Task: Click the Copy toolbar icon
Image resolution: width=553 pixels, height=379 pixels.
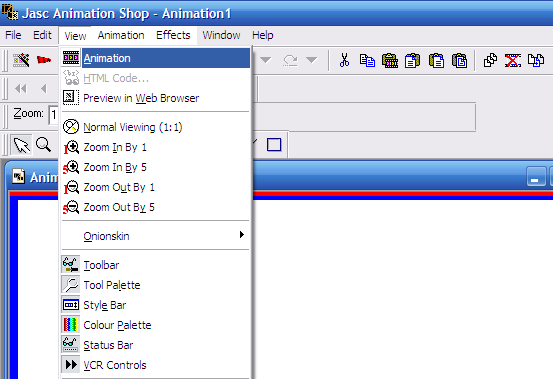Action: pos(367,60)
